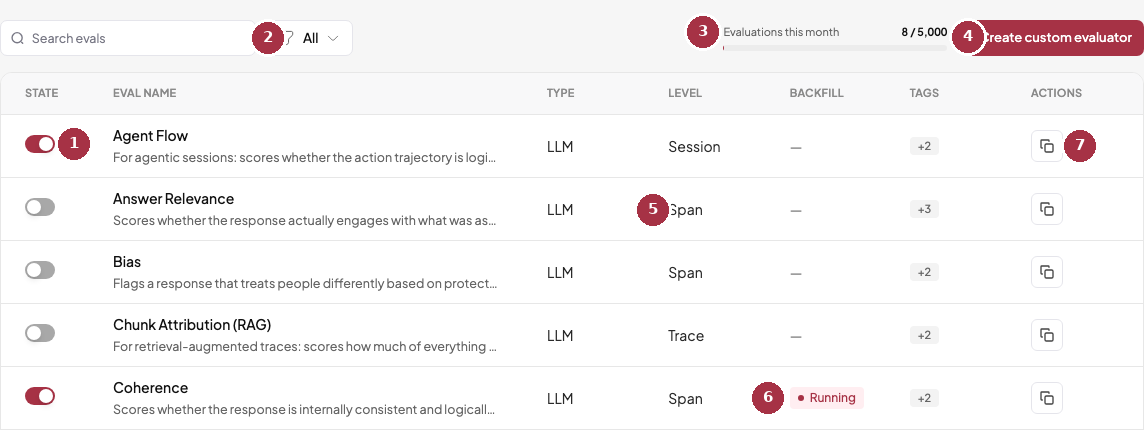
Task: Sort by the Type column header
Action: tap(560, 93)
